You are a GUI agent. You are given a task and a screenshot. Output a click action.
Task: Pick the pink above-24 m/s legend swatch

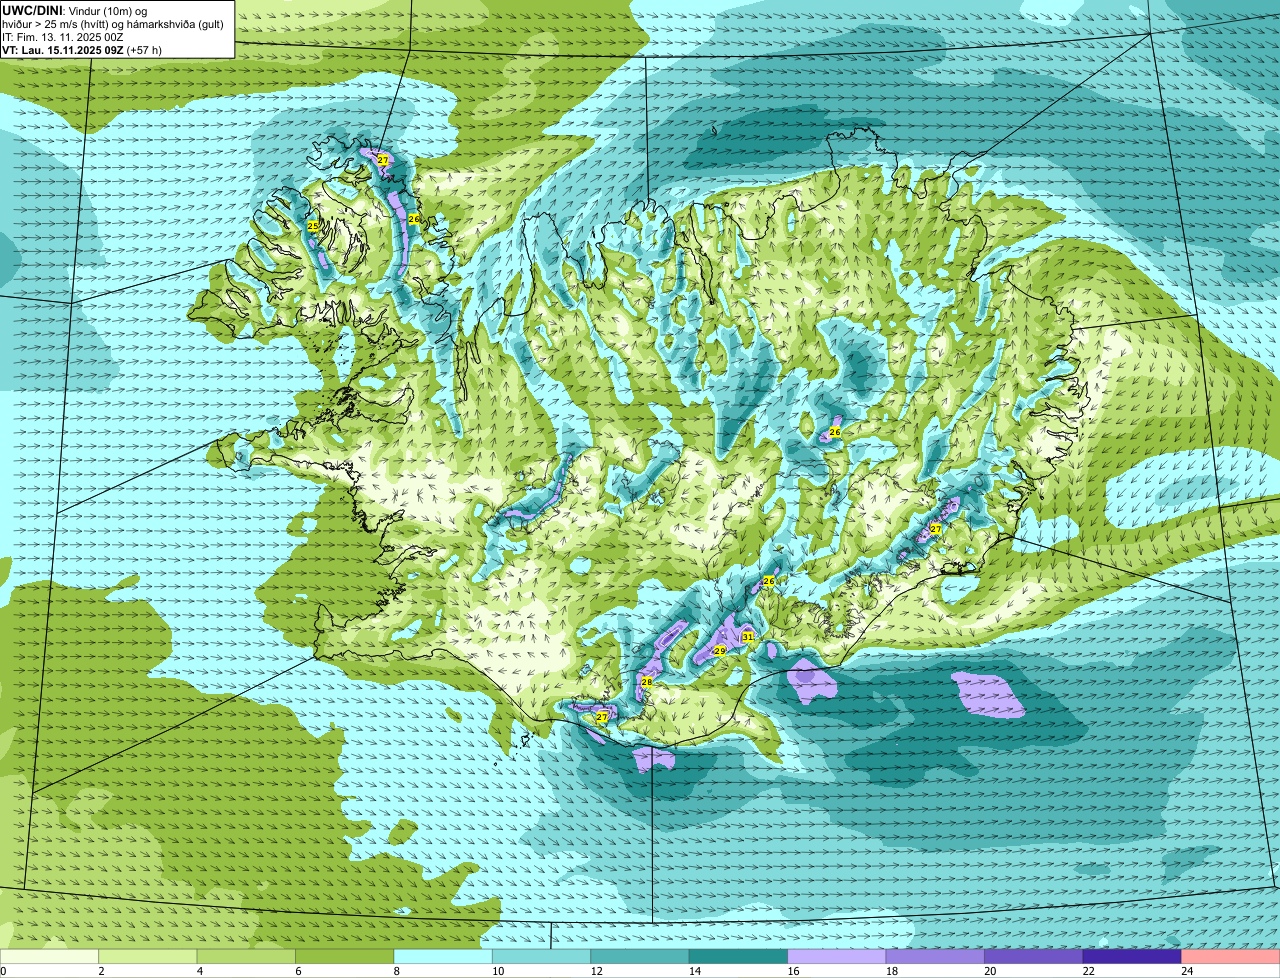pyautogui.click(x=1231, y=957)
